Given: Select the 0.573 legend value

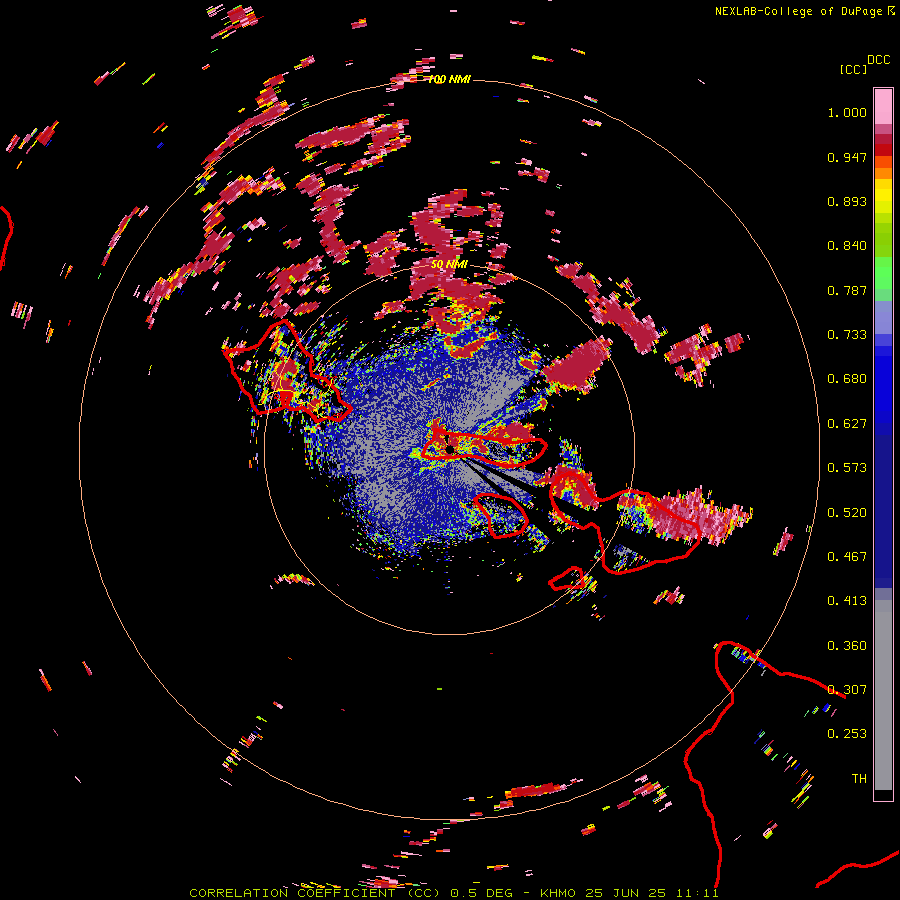Looking at the screenshot, I should point(847,468).
